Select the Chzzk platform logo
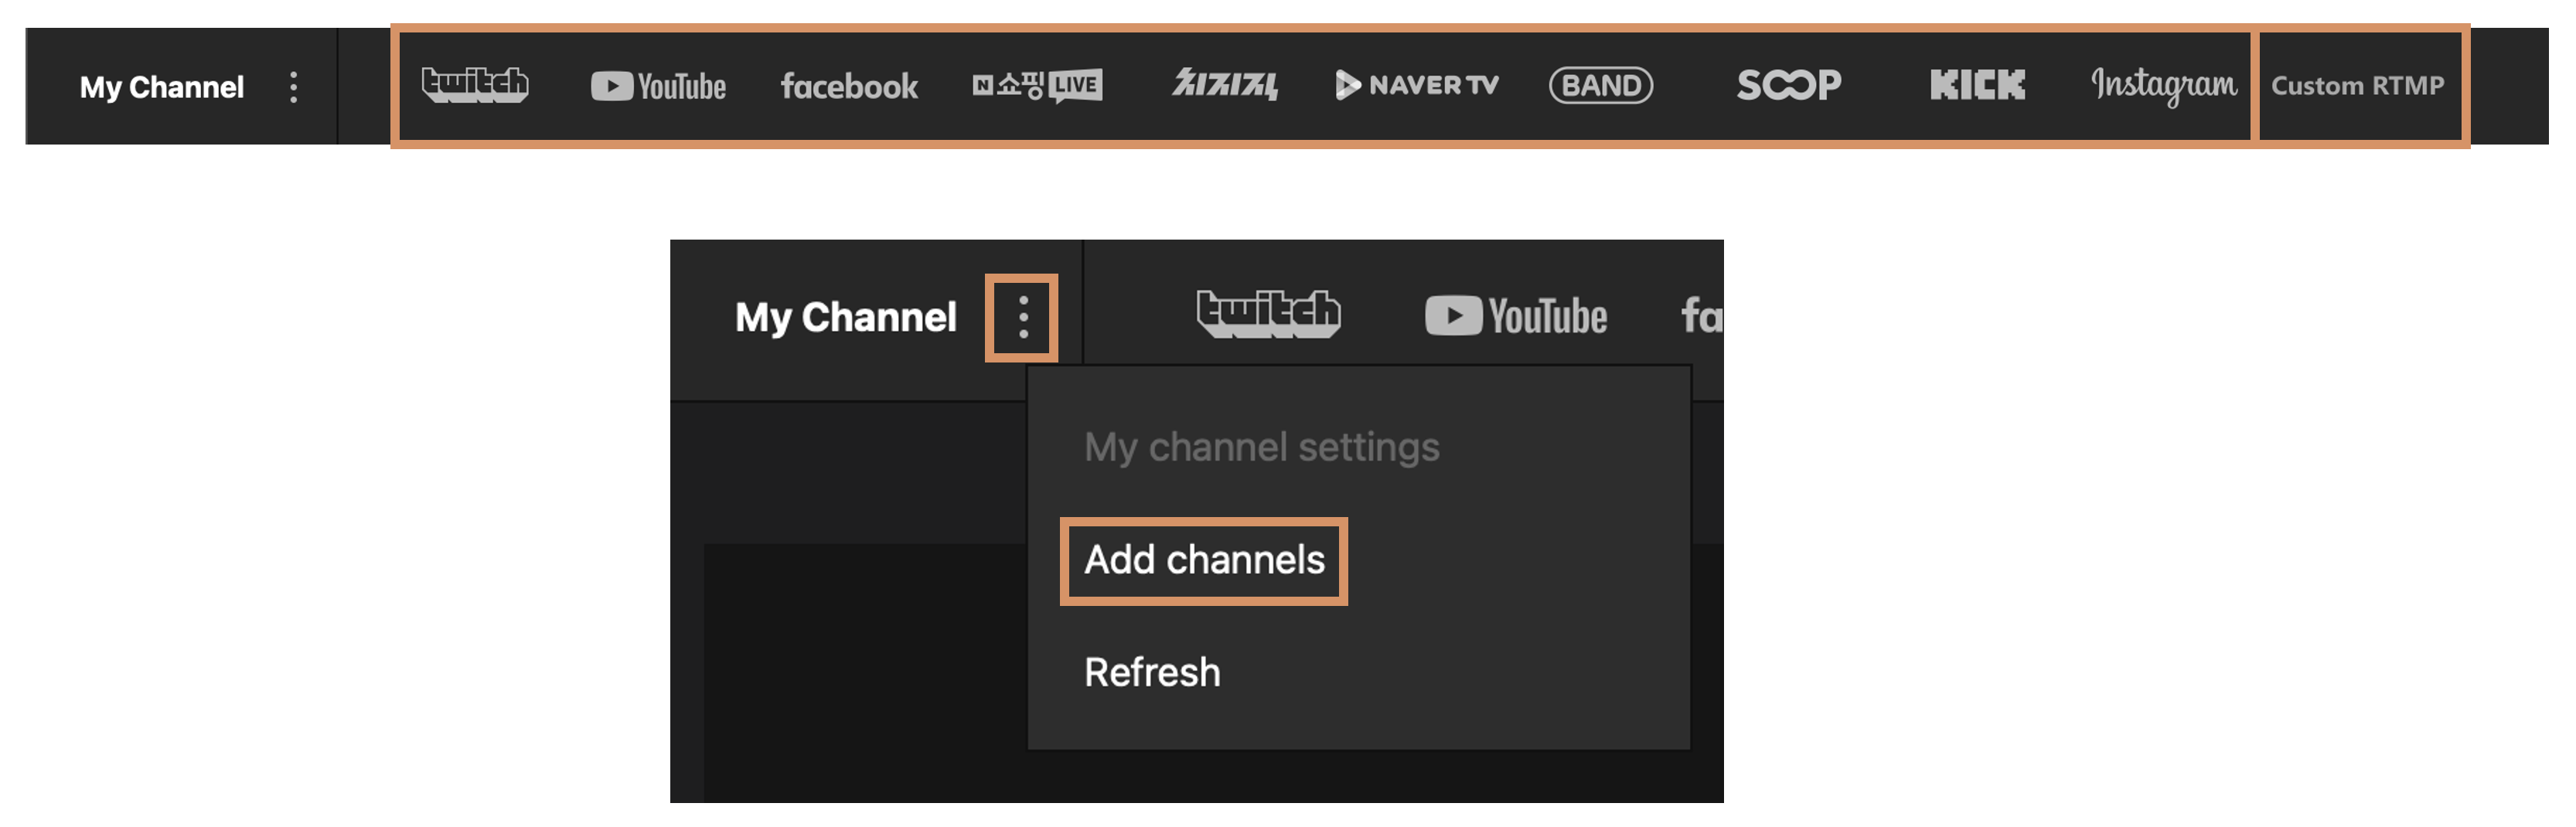 point(1225,85)
